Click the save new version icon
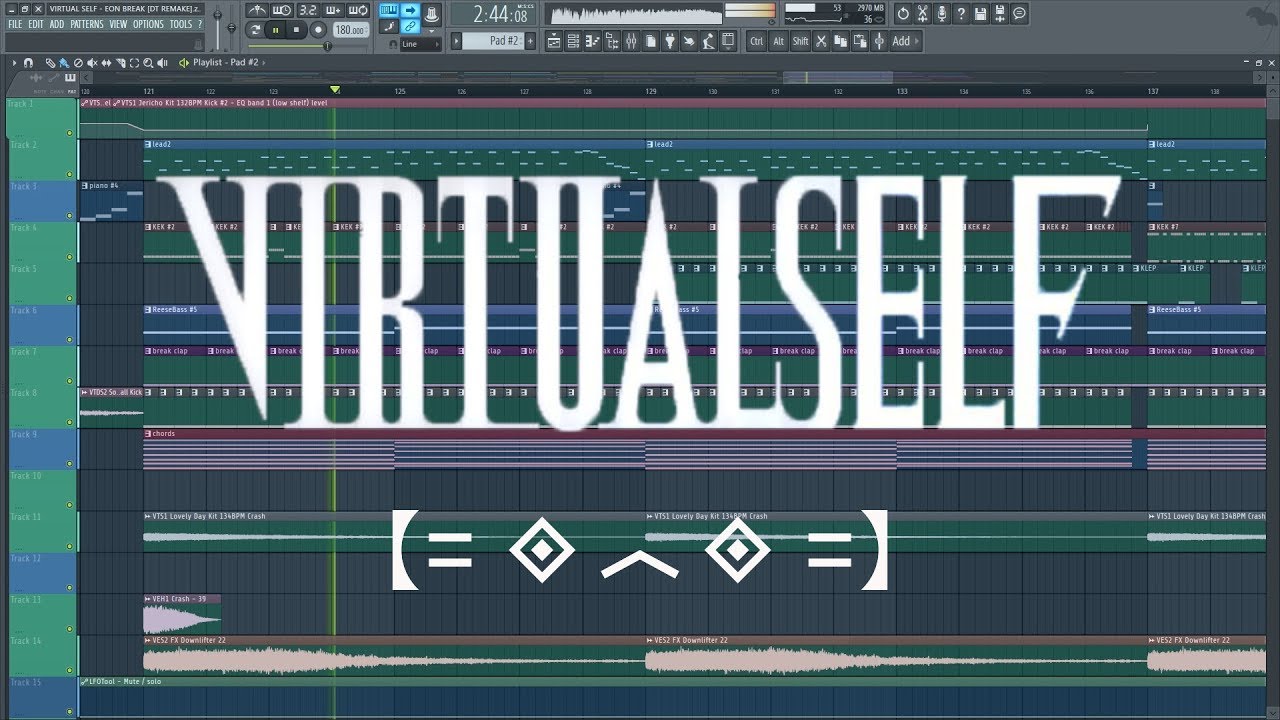 point(999,14)
